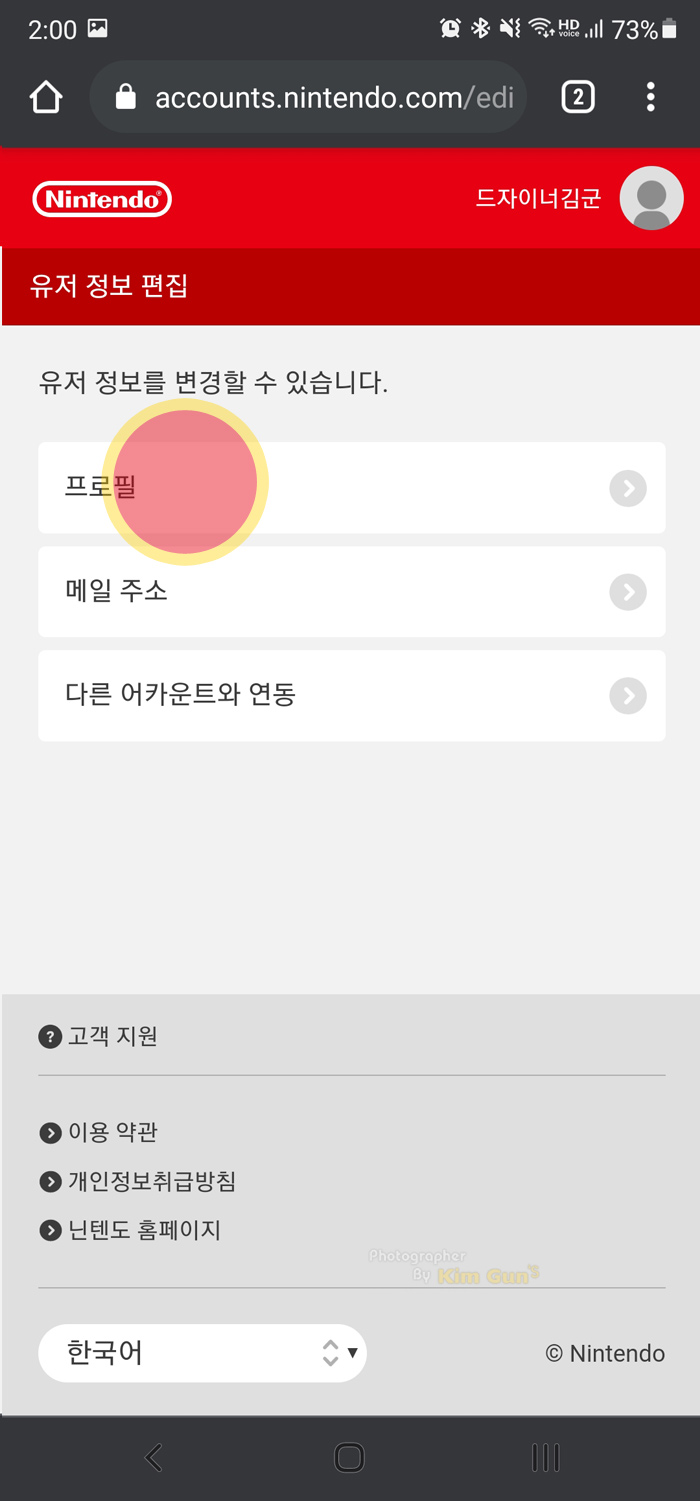700x1501 pixels.
Task: Visit the 닌텐도 홈페이지 link
Action: pos(144,1231)
